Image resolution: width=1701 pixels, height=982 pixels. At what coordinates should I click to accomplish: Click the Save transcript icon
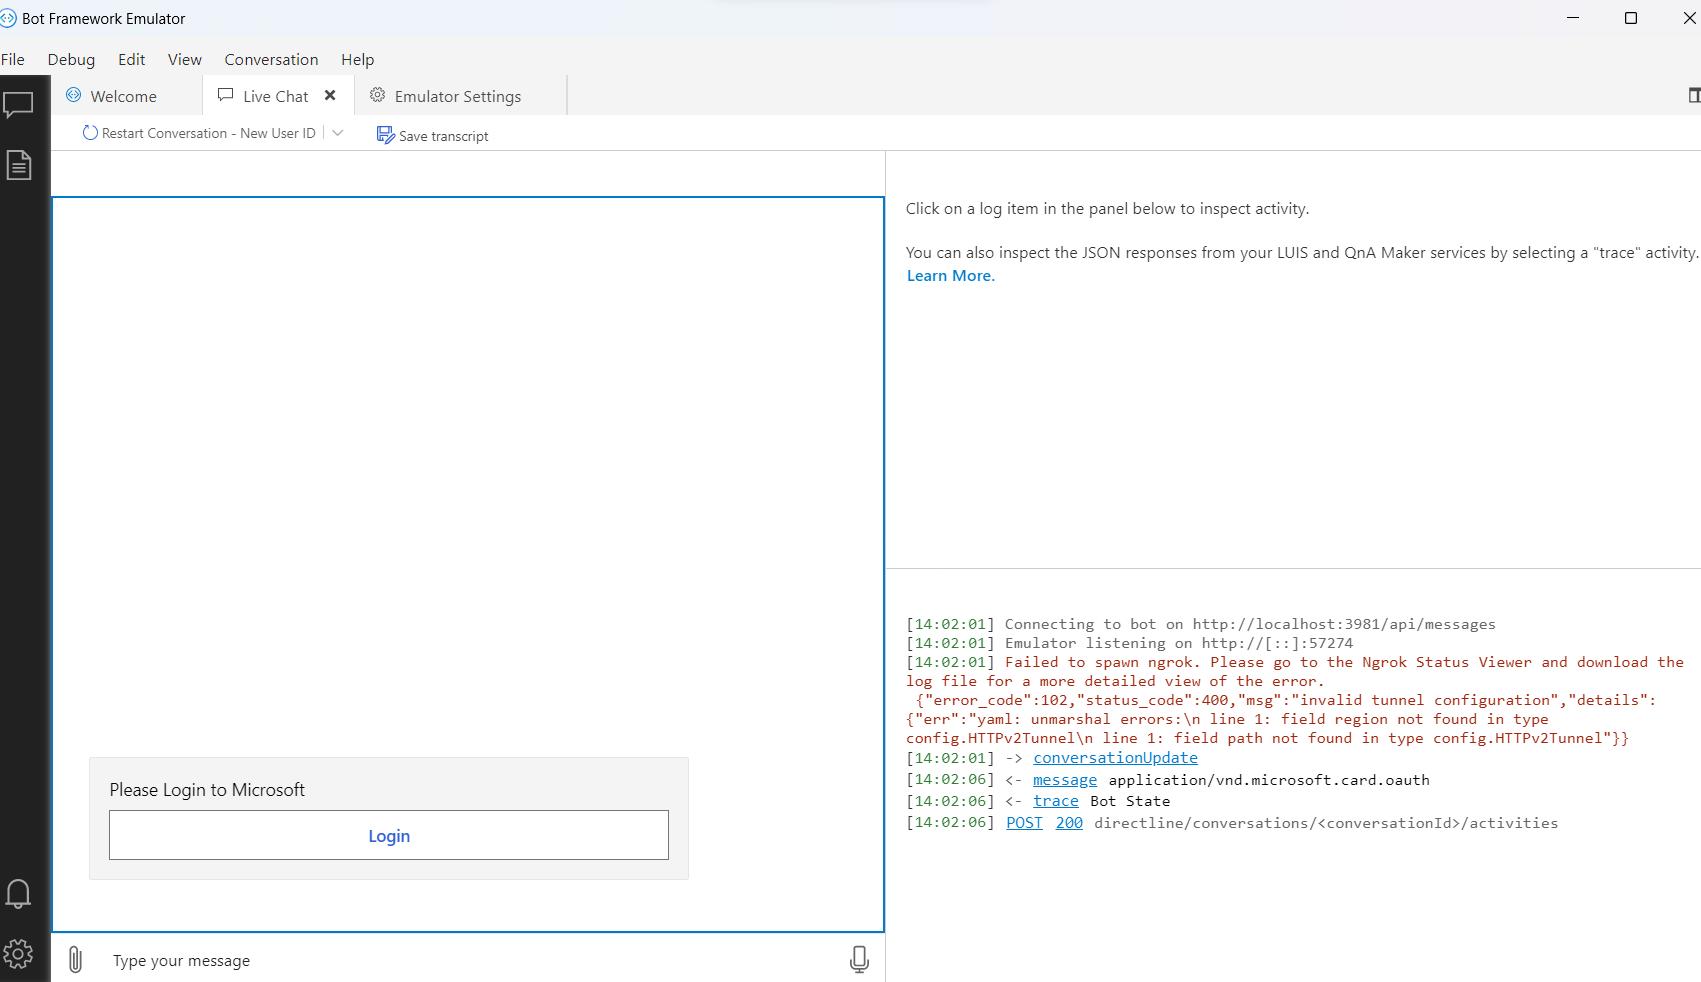[x=386, y=133]
